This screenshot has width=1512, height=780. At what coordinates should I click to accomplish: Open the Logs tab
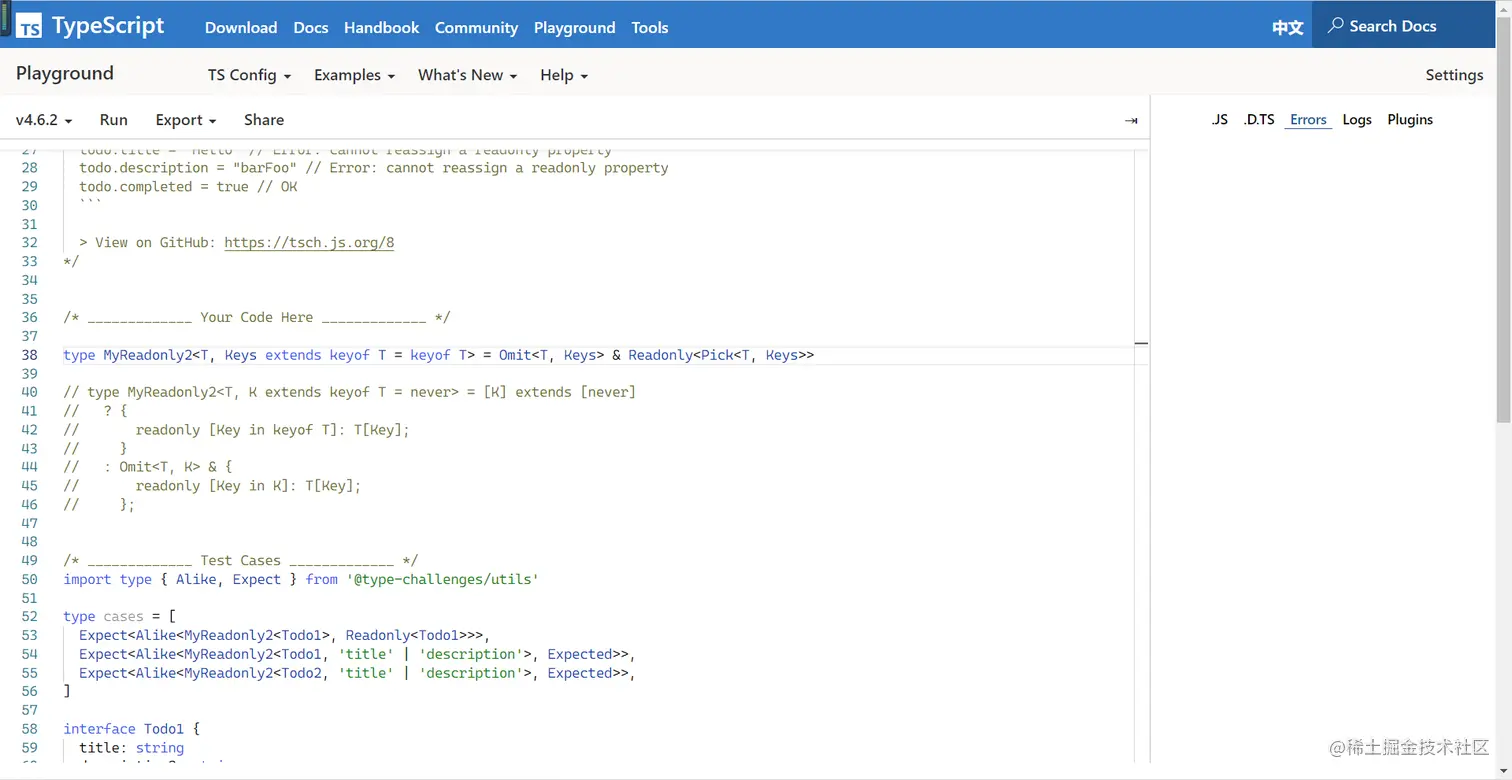pos(1357,120)
